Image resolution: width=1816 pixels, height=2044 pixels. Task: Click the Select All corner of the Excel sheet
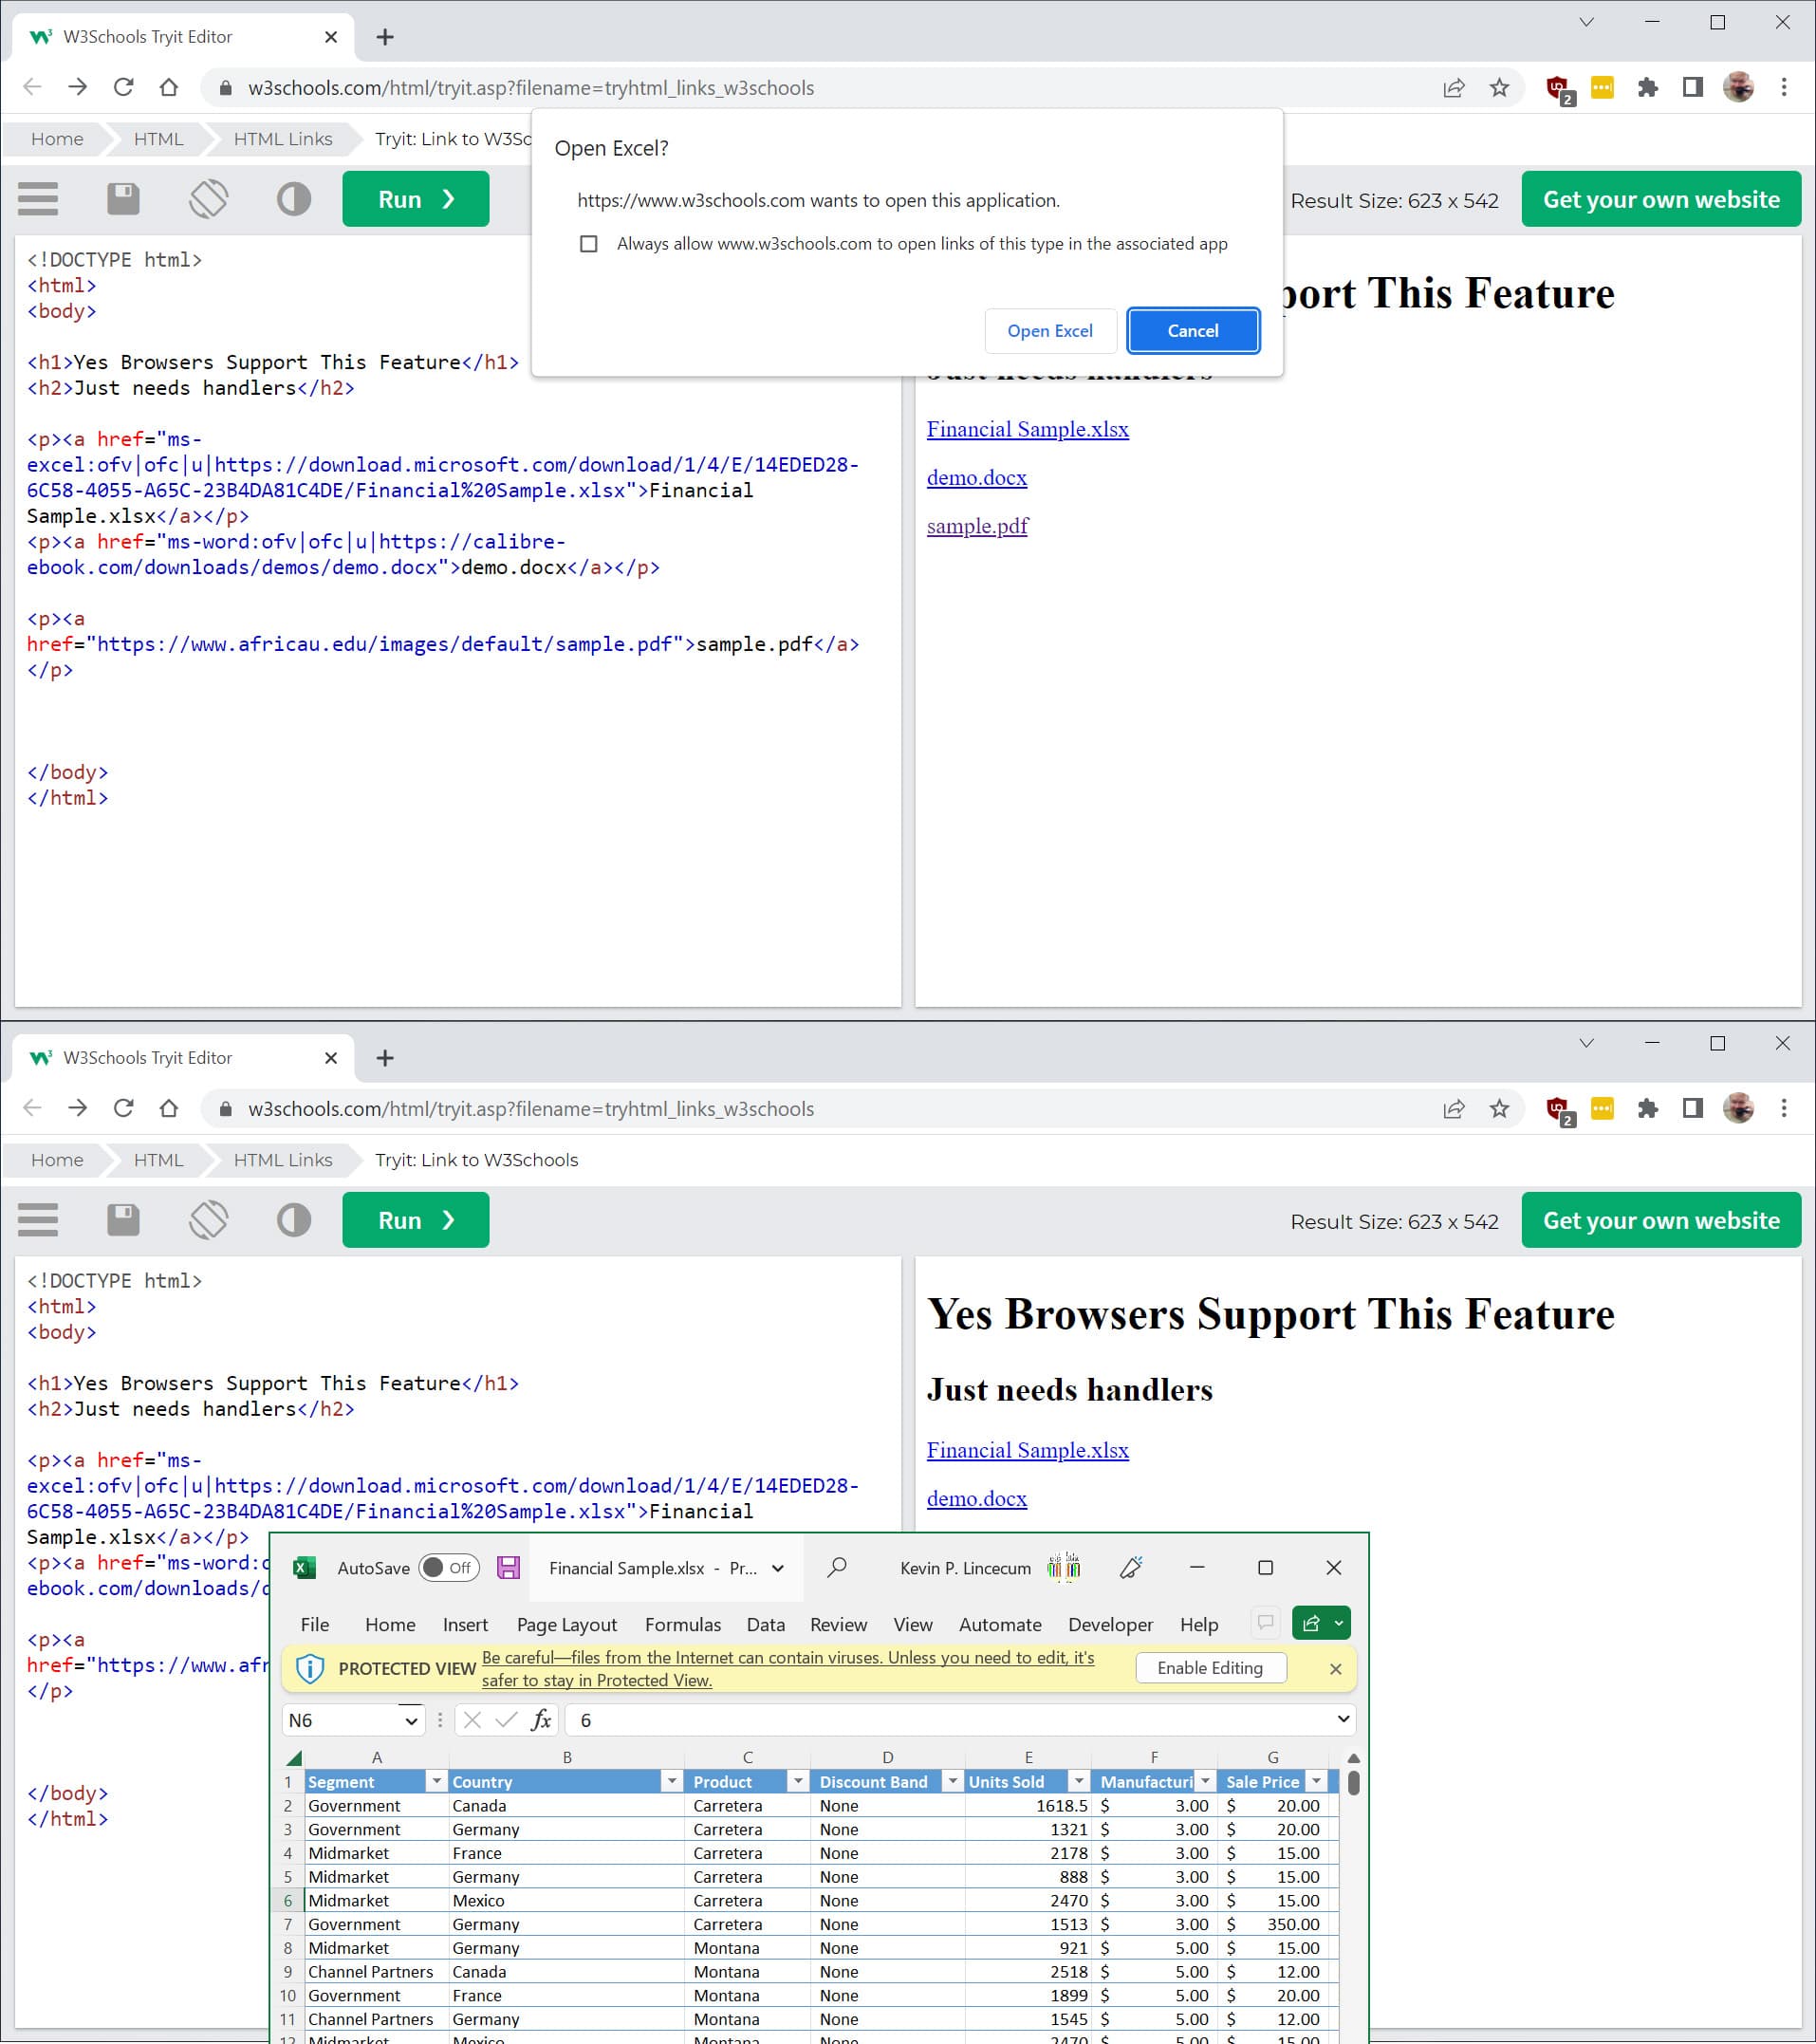click(x=293, y=1757)
